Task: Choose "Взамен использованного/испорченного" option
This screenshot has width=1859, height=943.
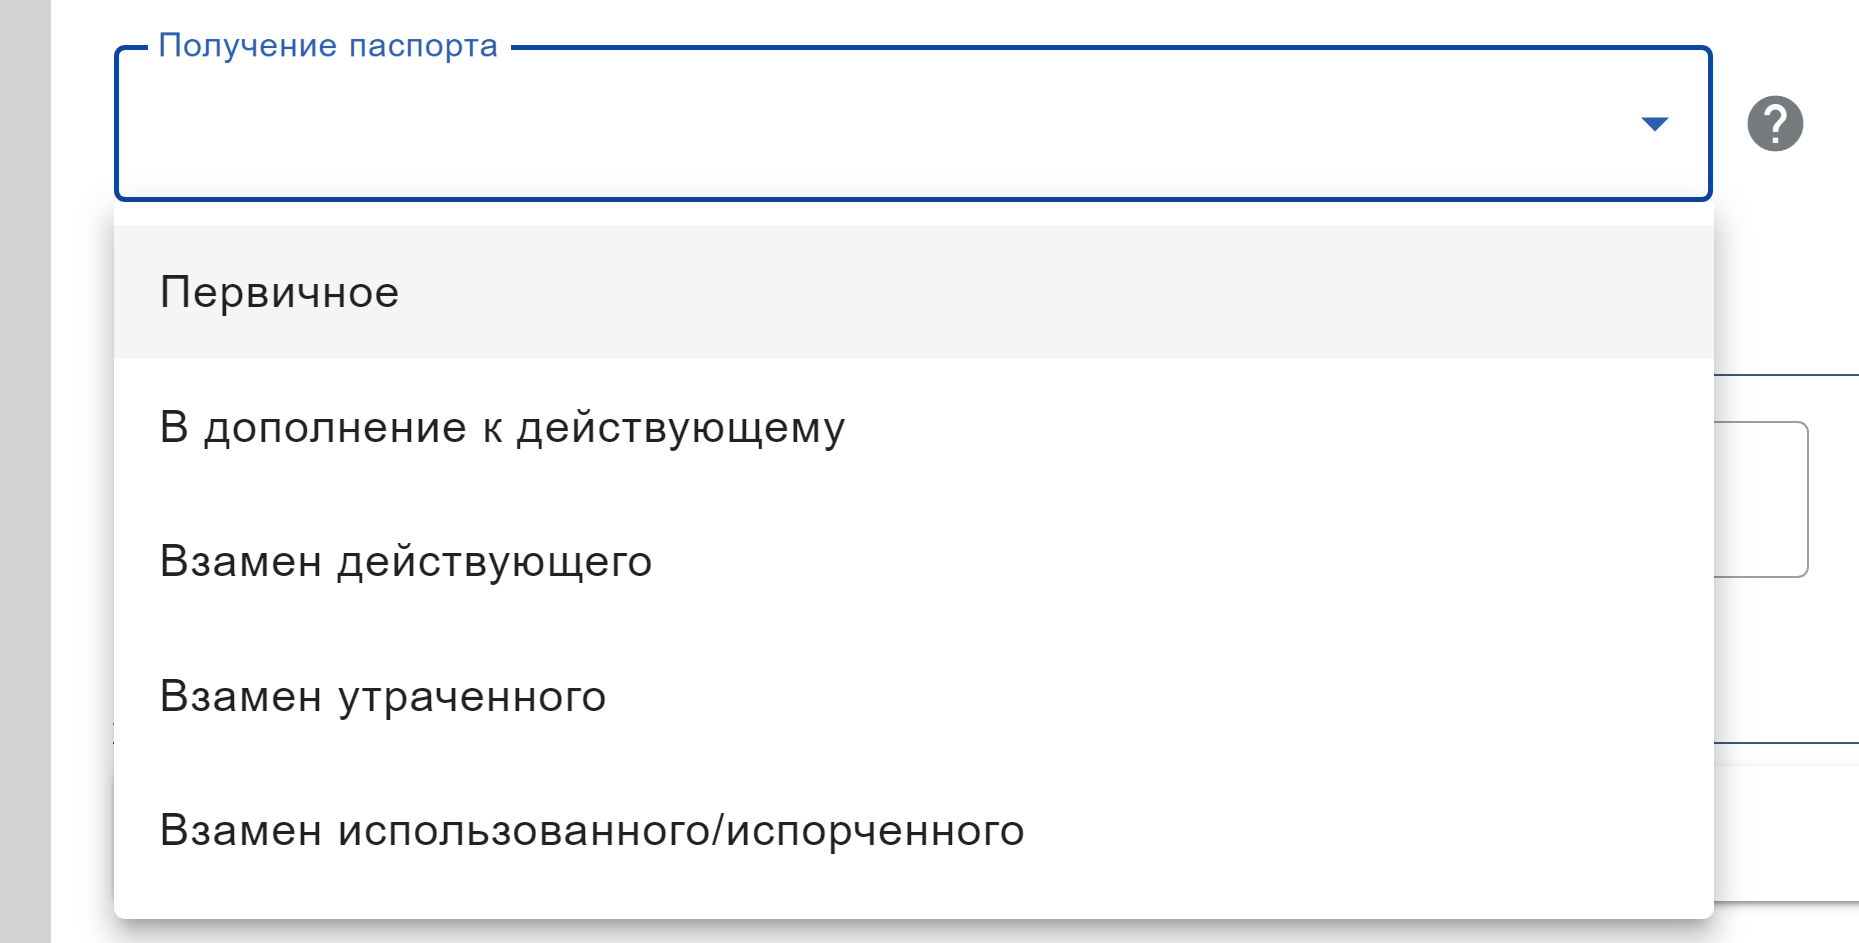Action: tap(592, 830)
